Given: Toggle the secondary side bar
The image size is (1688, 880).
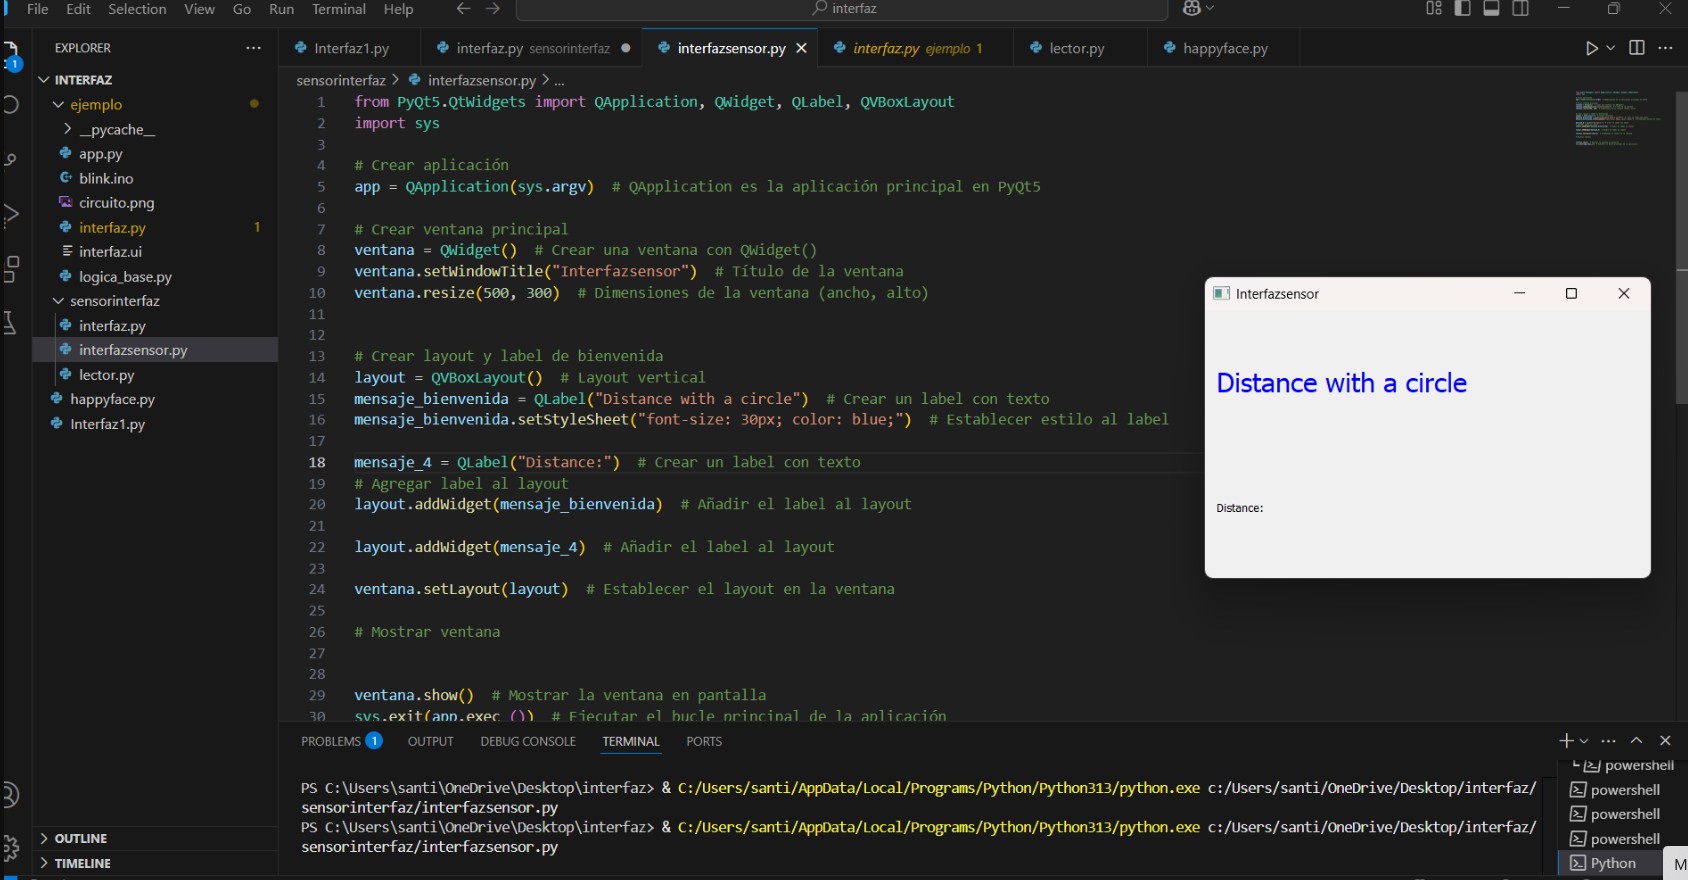Looking at the screenshot, I should [x=1520, y=9].
